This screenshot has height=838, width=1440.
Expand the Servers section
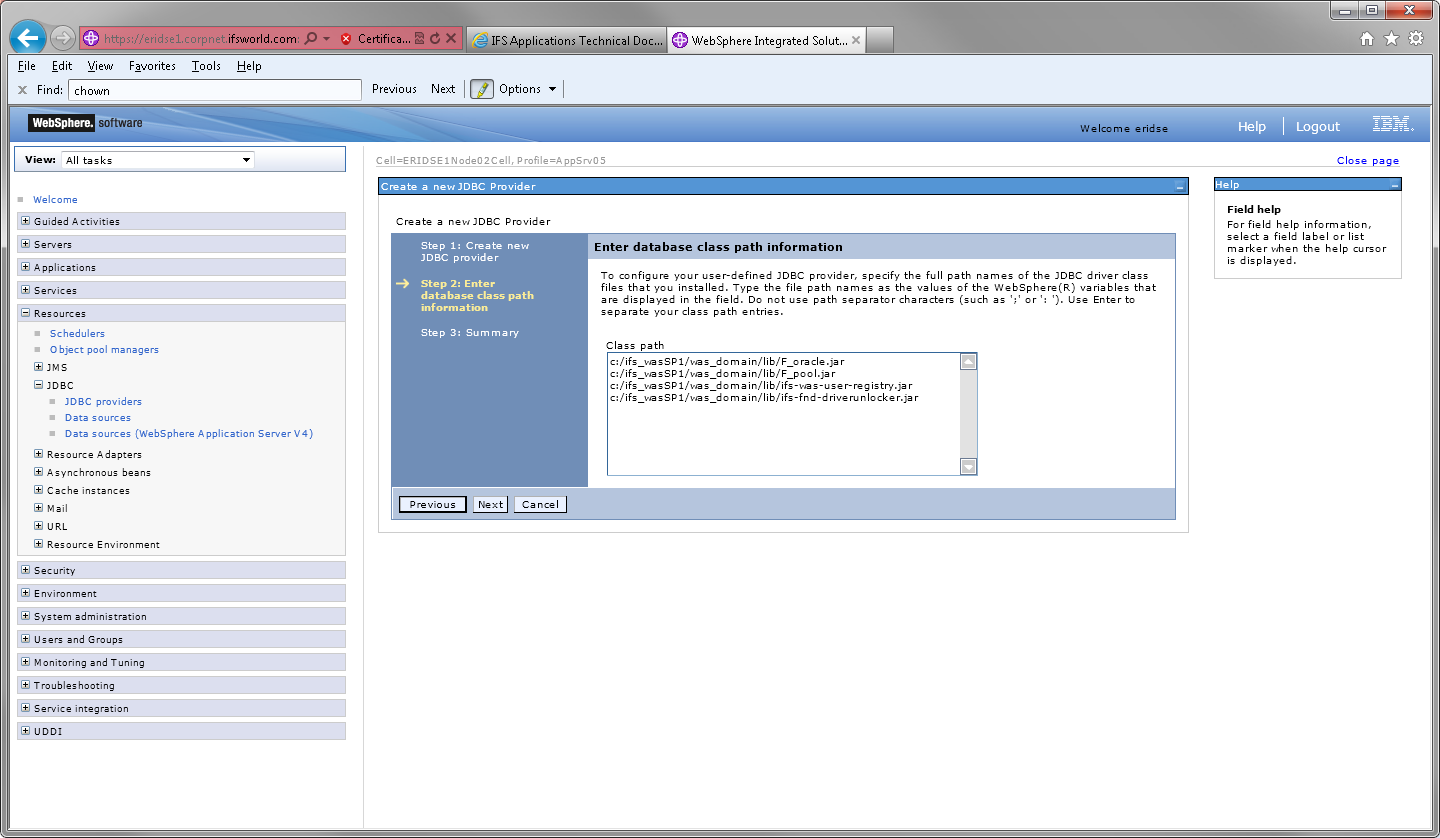[25, 244]
